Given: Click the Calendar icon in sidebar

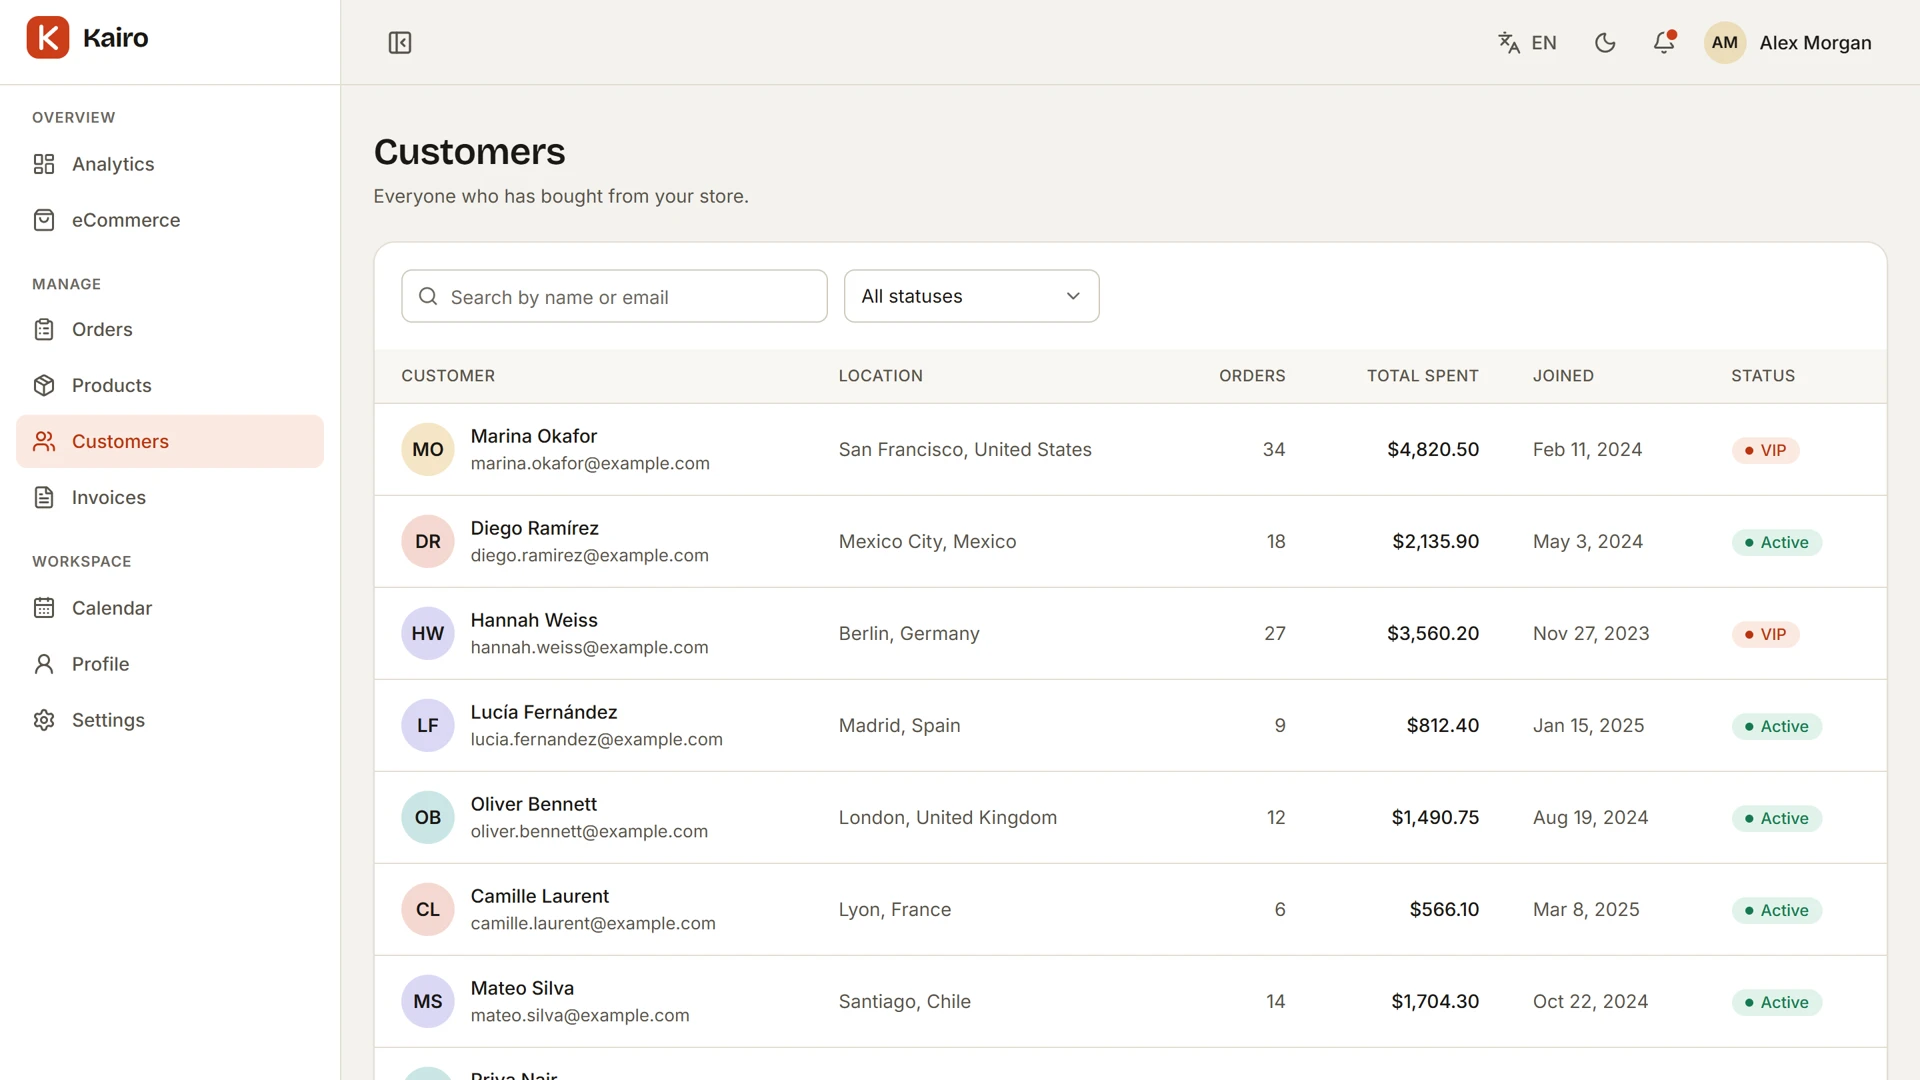Looking at the screenshot, I should pos(44,608).
